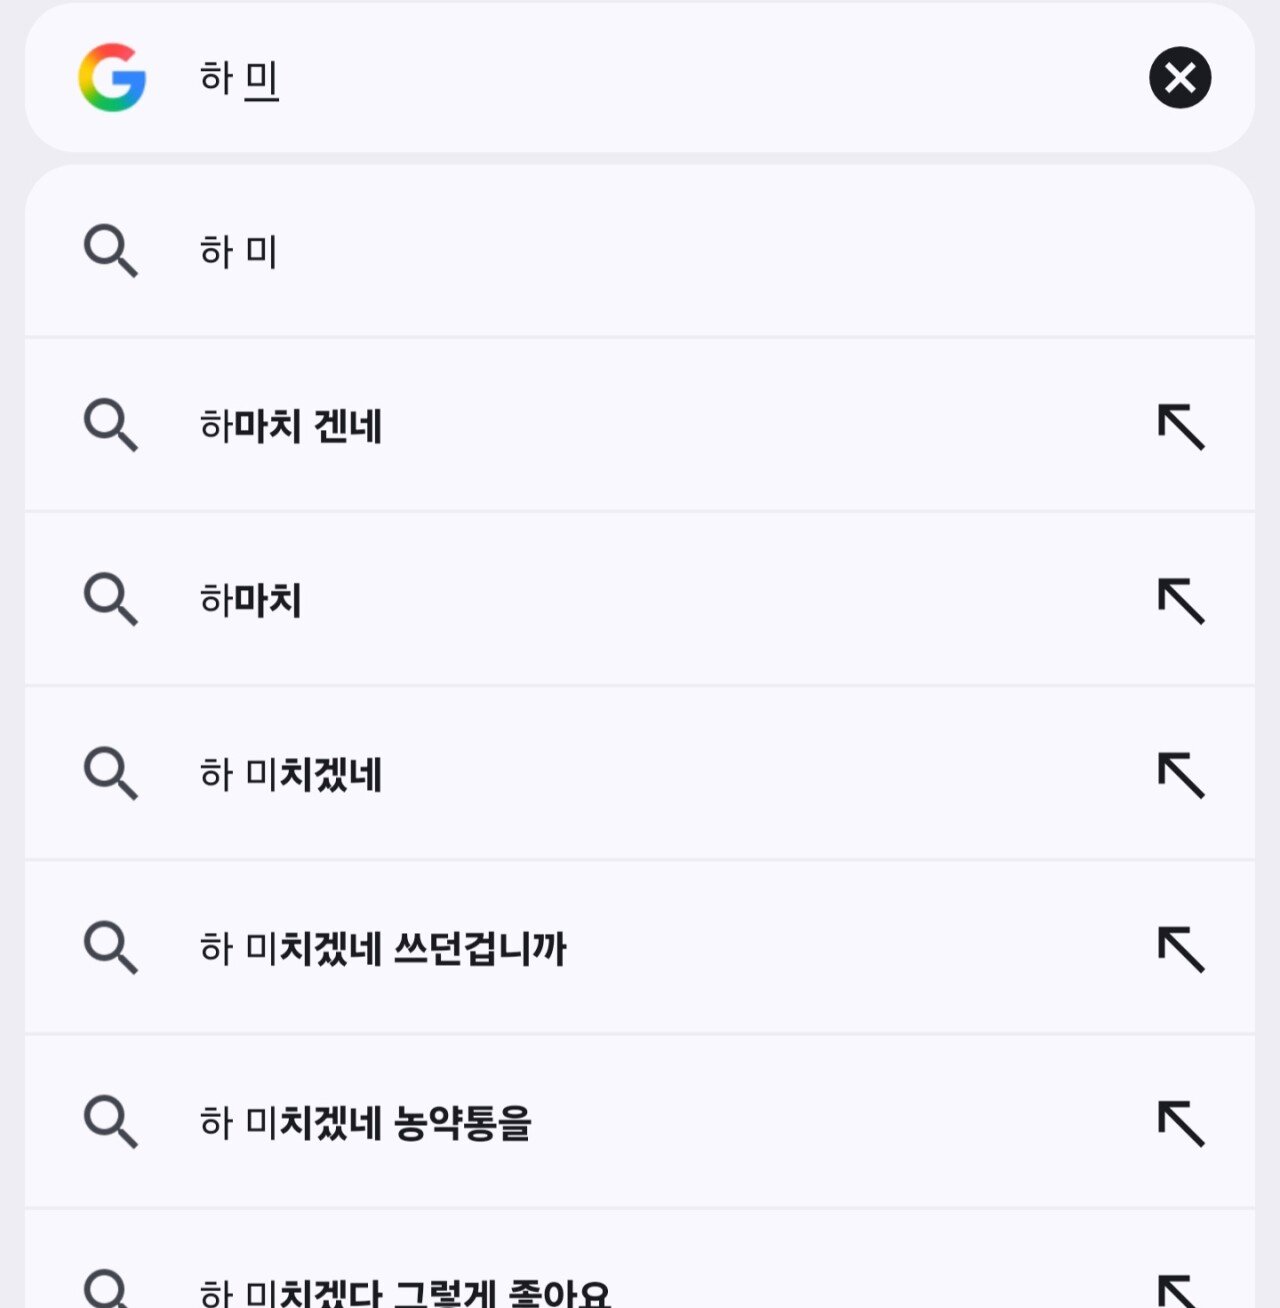This screenshot has width=1280, height=1308.
Task: Select the plain '하 미' suggestion
Action: (x=238, y=251)
